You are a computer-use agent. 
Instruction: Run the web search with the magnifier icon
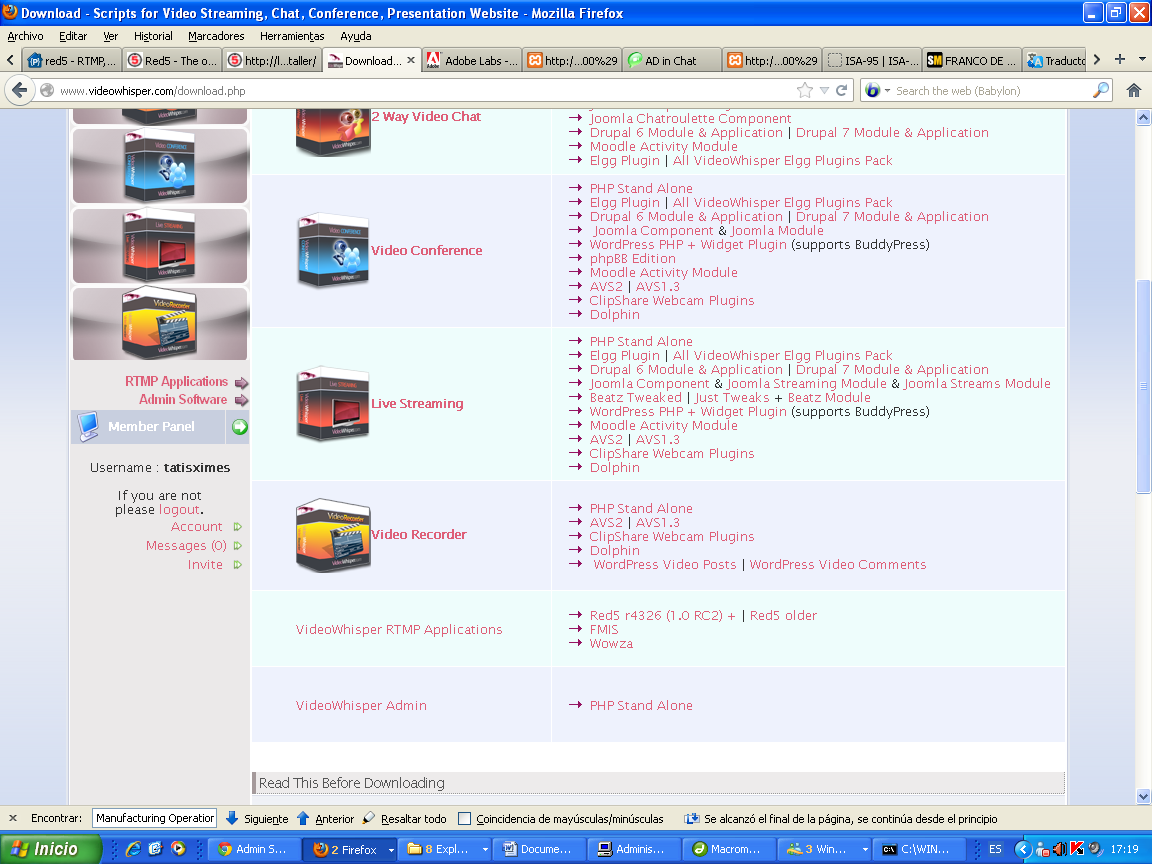pos(1101,90)
